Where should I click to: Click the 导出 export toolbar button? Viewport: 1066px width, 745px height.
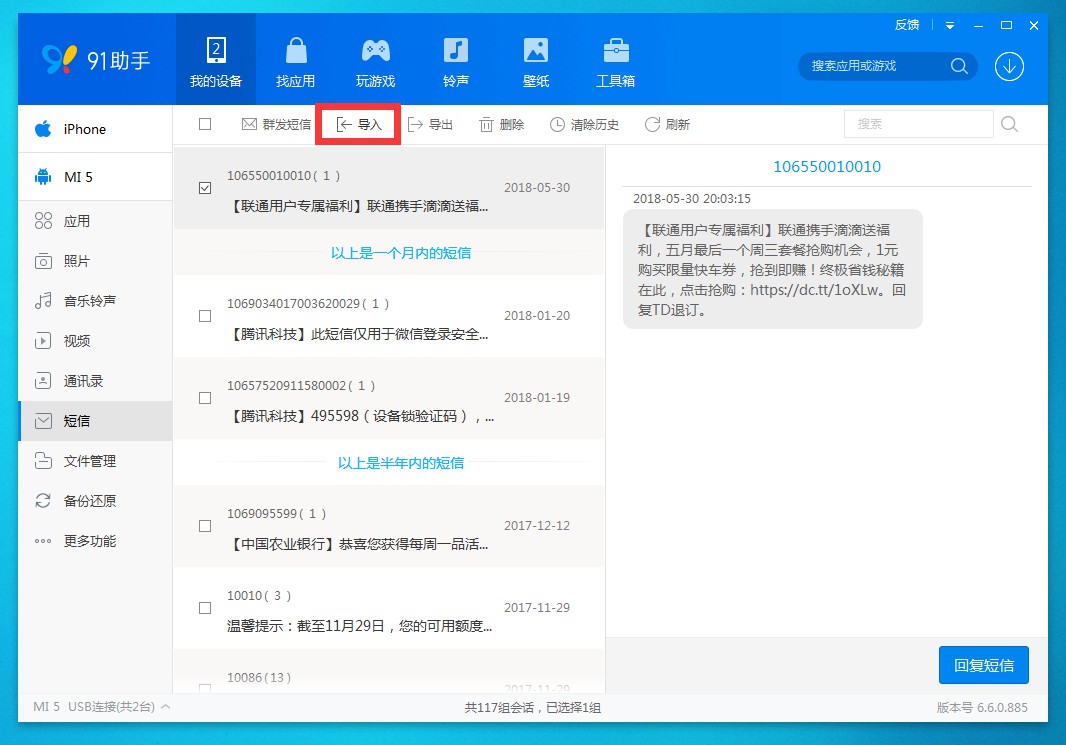[x=430, y=124]
